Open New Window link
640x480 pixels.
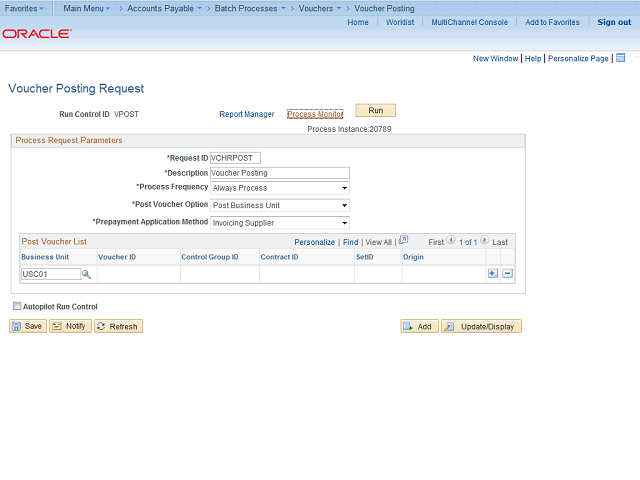tap(496, 58)
